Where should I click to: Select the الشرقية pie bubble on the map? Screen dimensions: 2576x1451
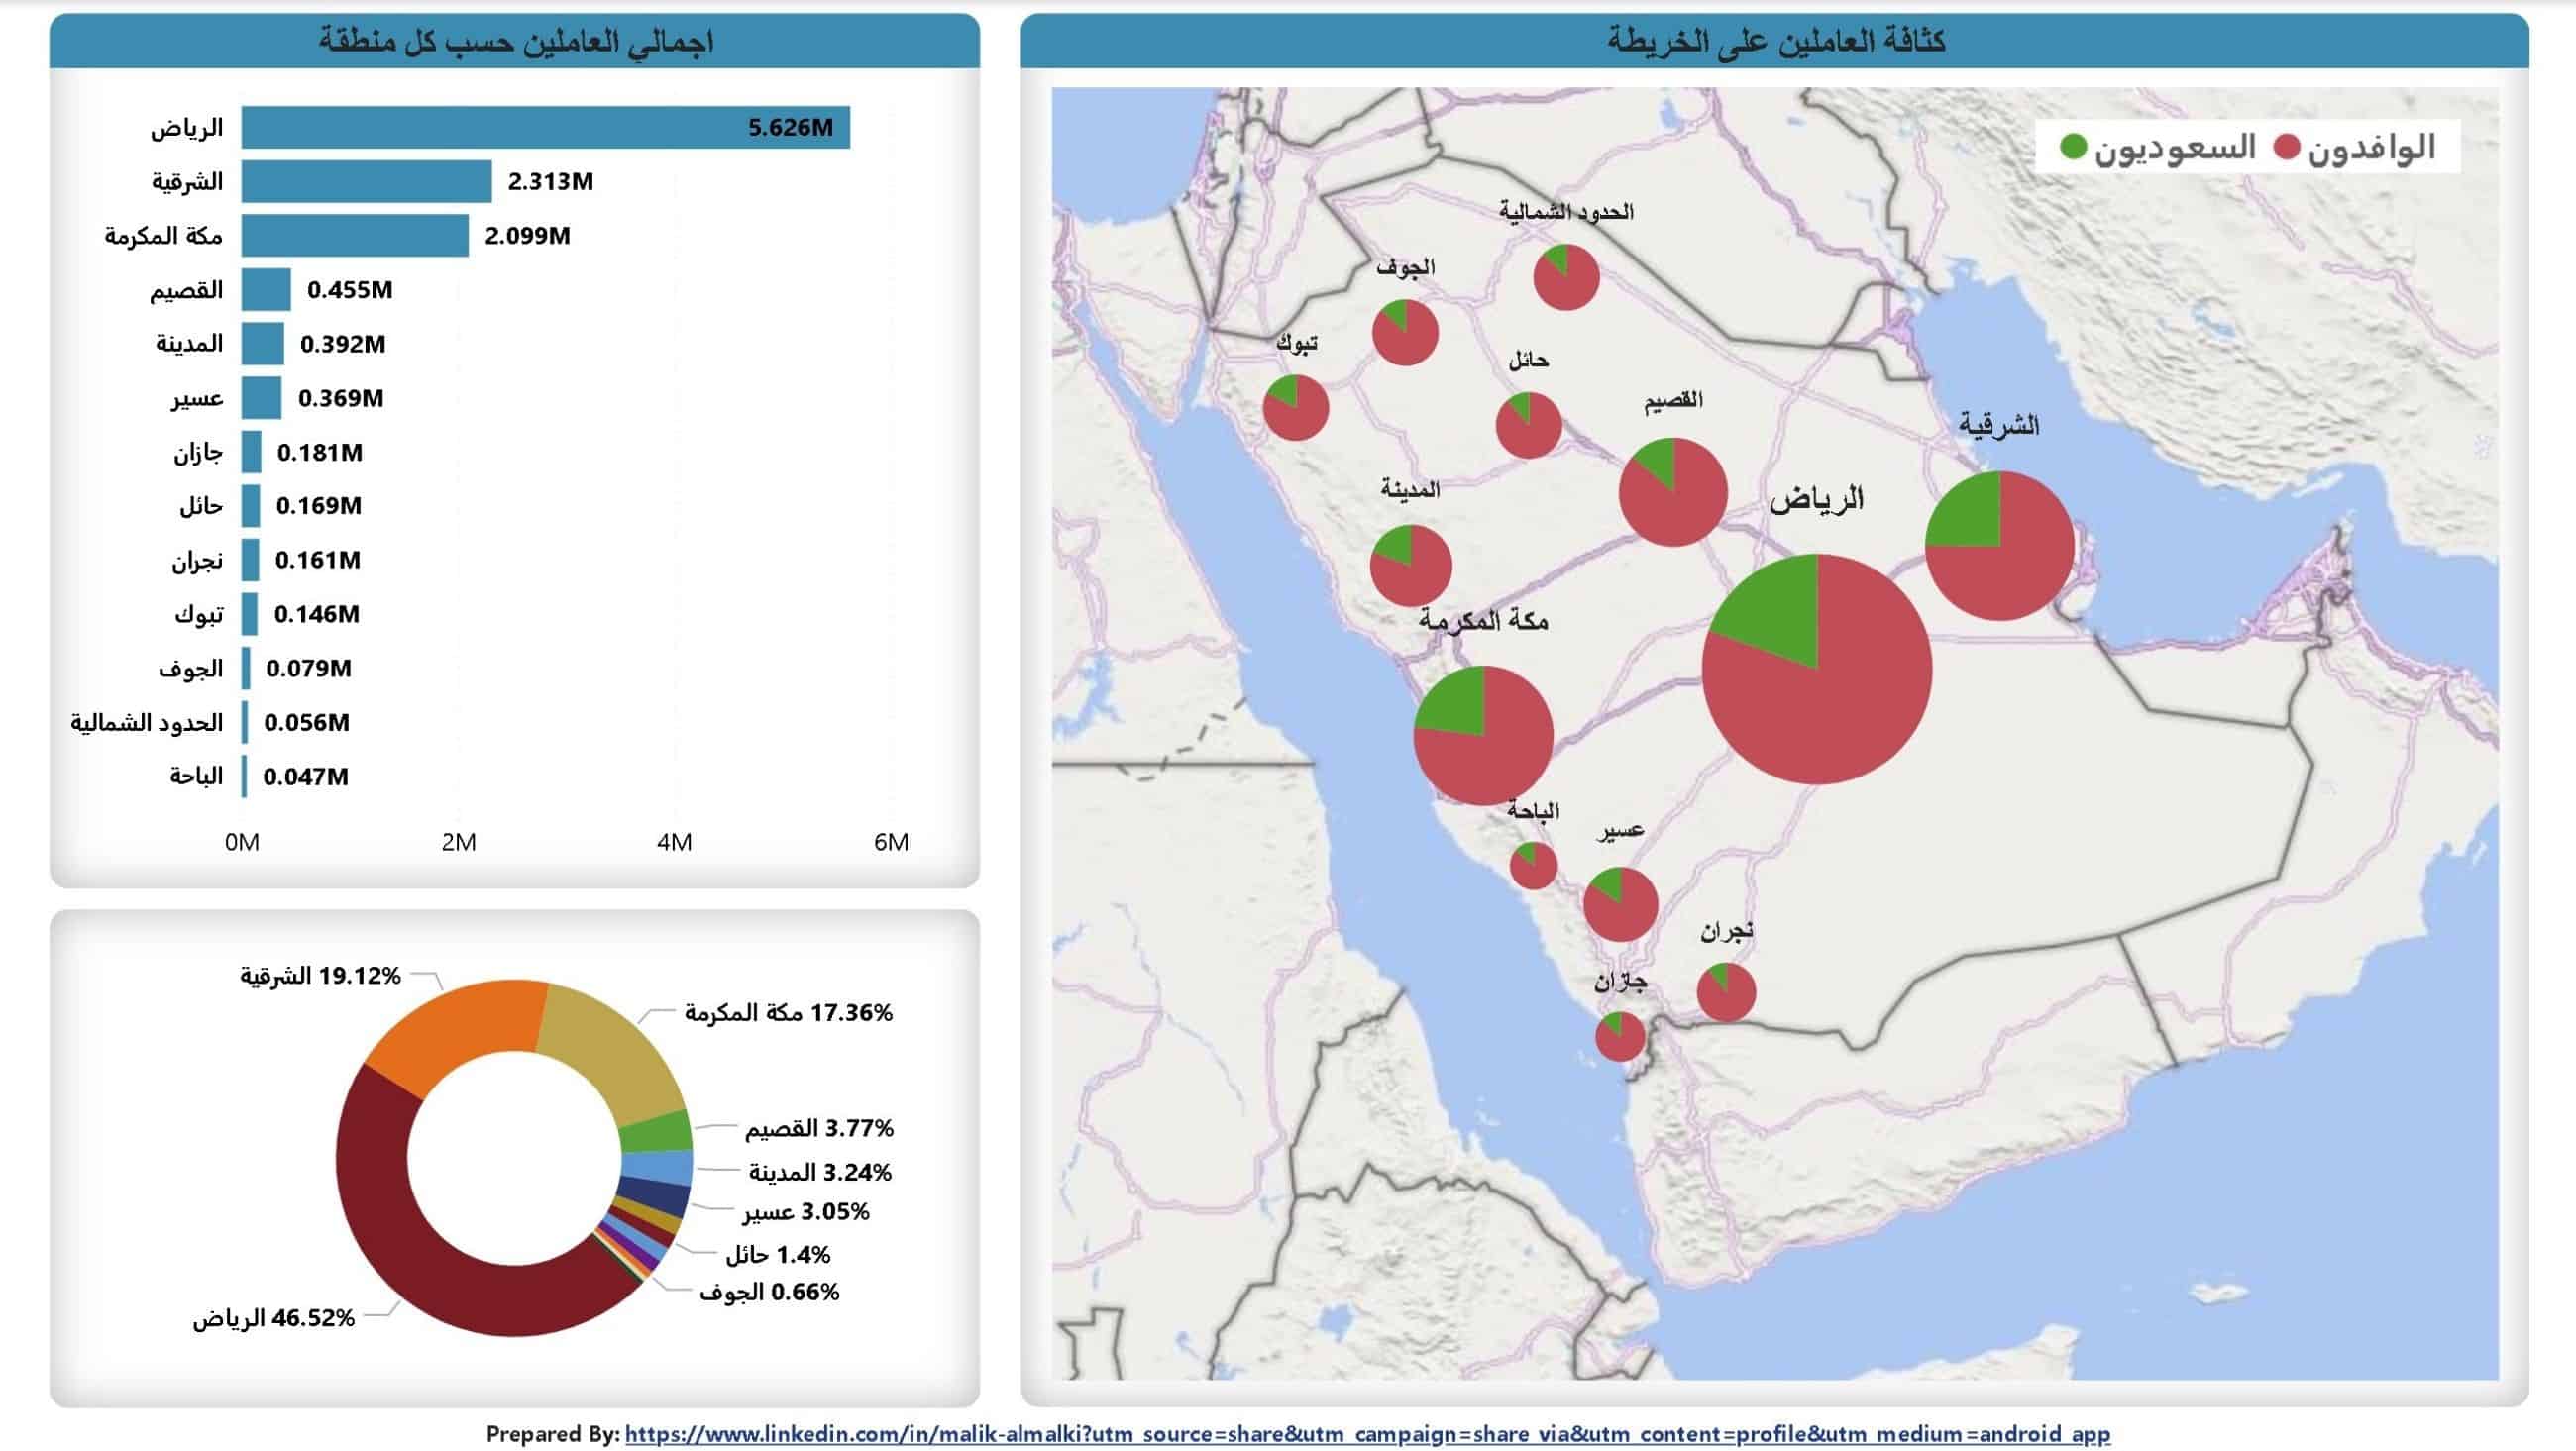pos(2000,546)
